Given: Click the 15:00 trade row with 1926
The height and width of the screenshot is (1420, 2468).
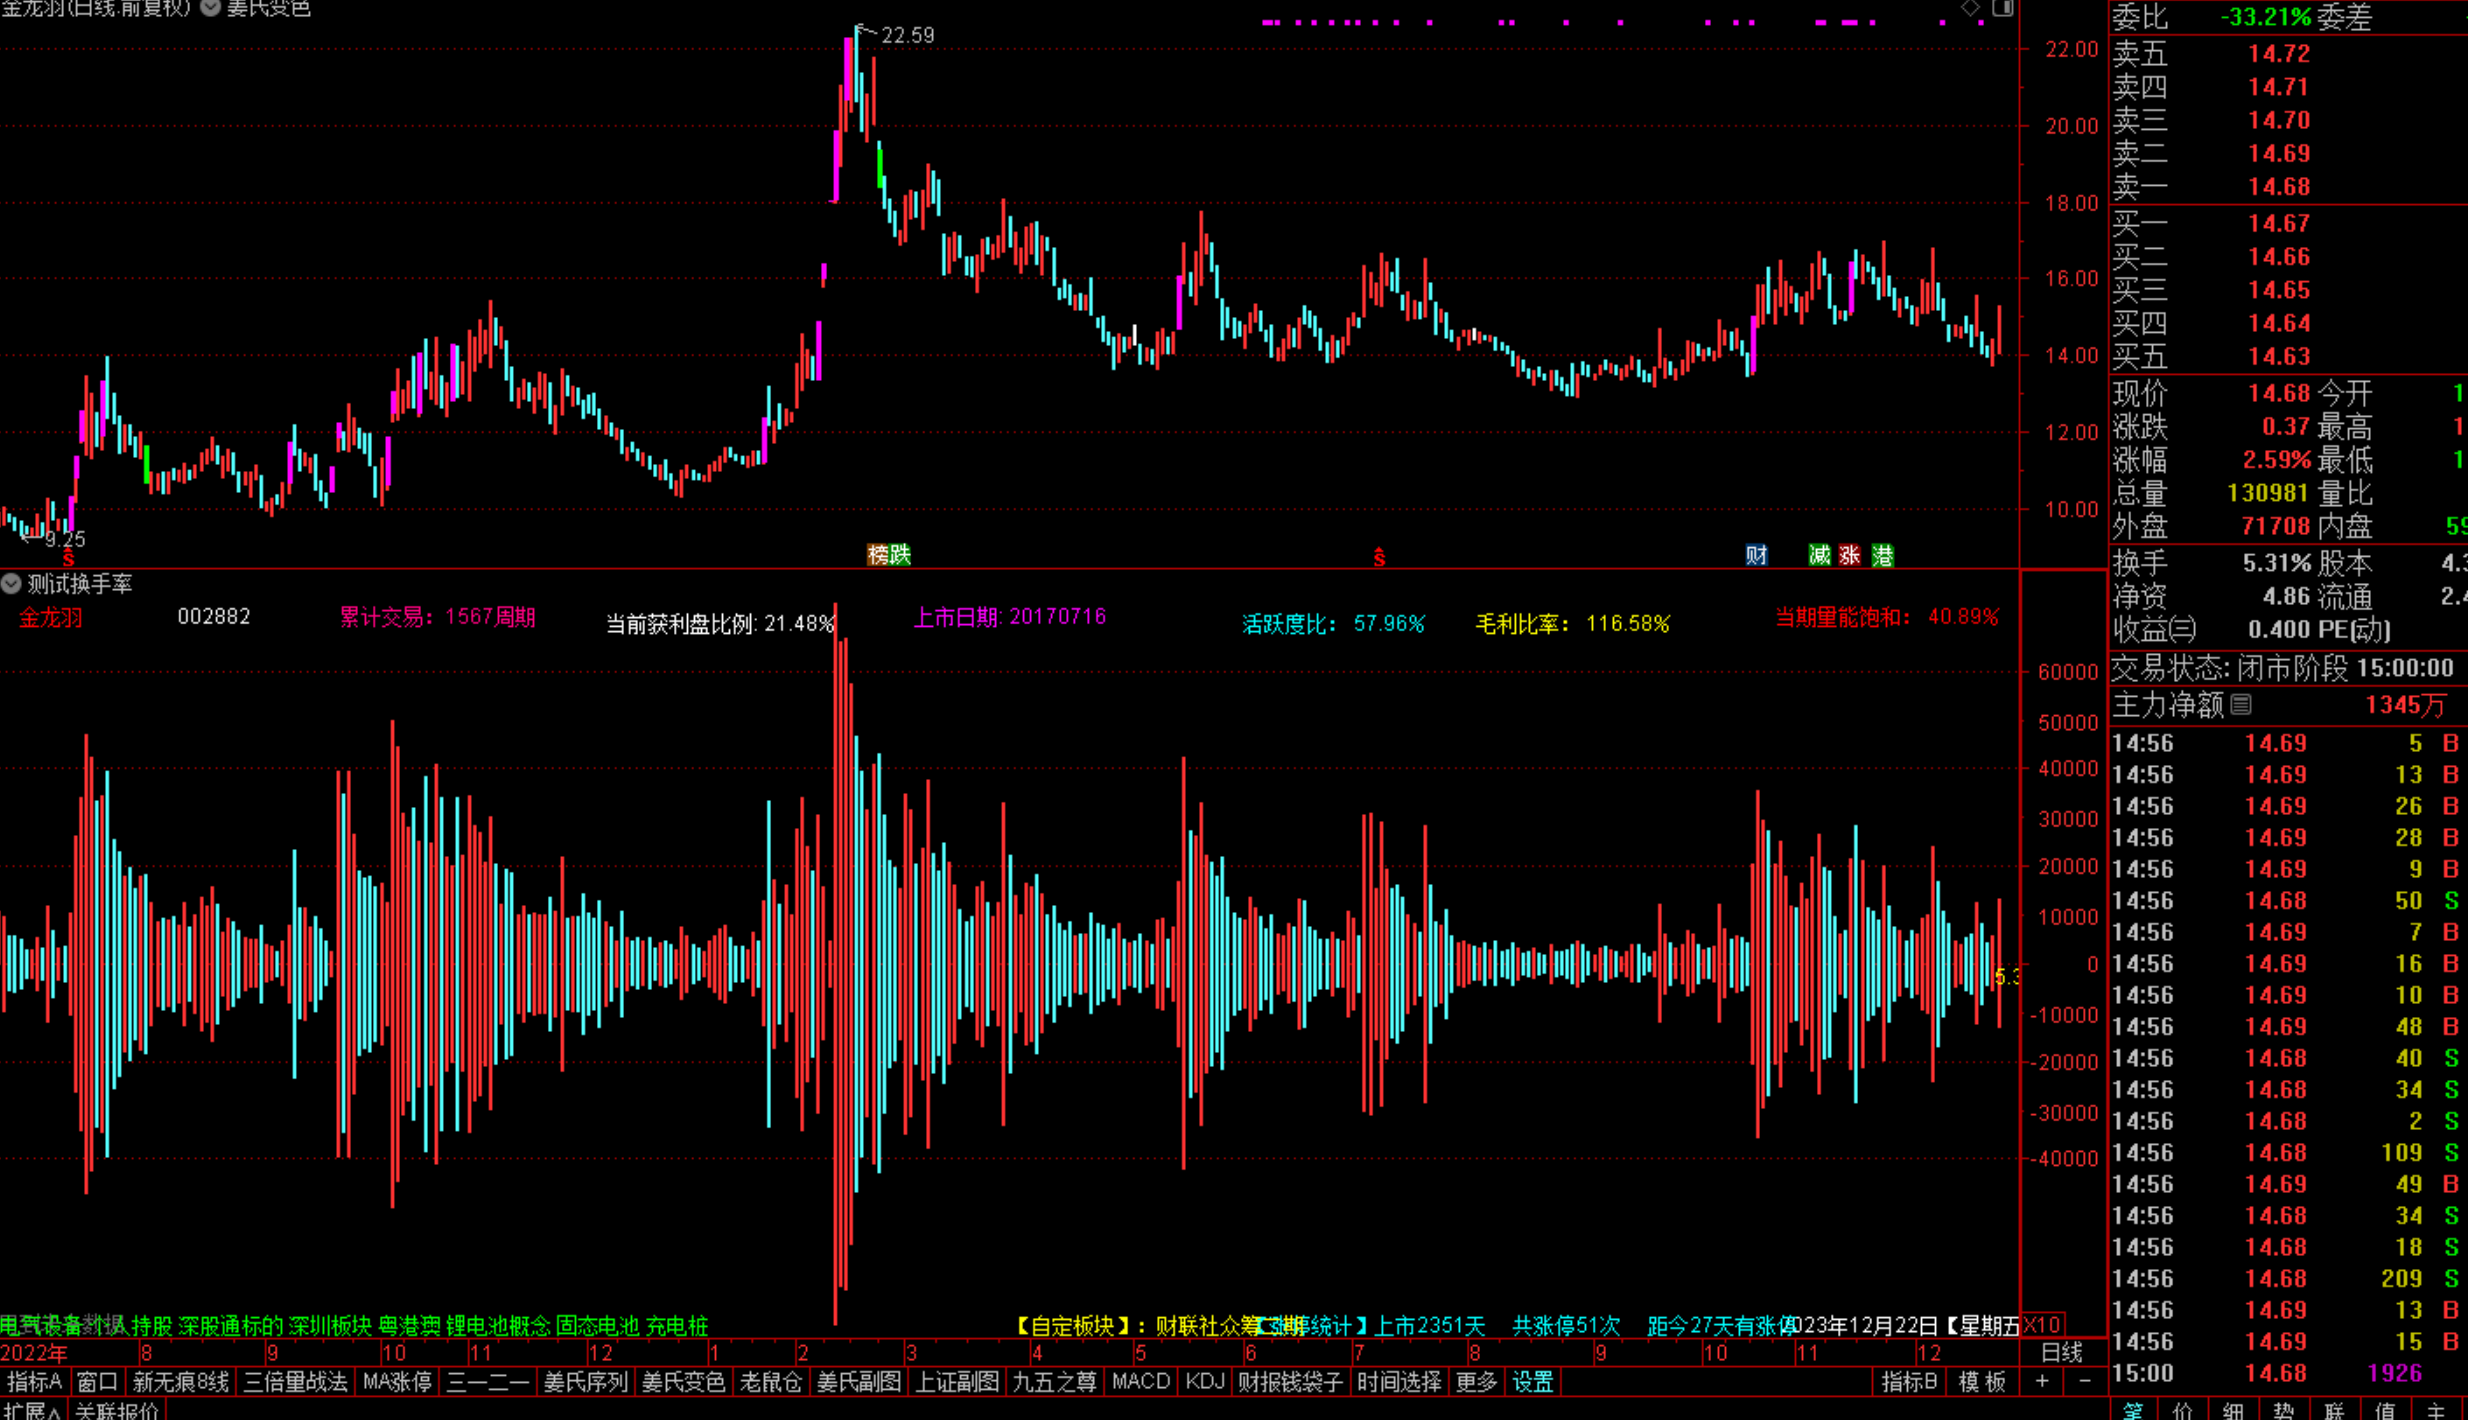Looking at the screenshot, I should (2287, 1373).
